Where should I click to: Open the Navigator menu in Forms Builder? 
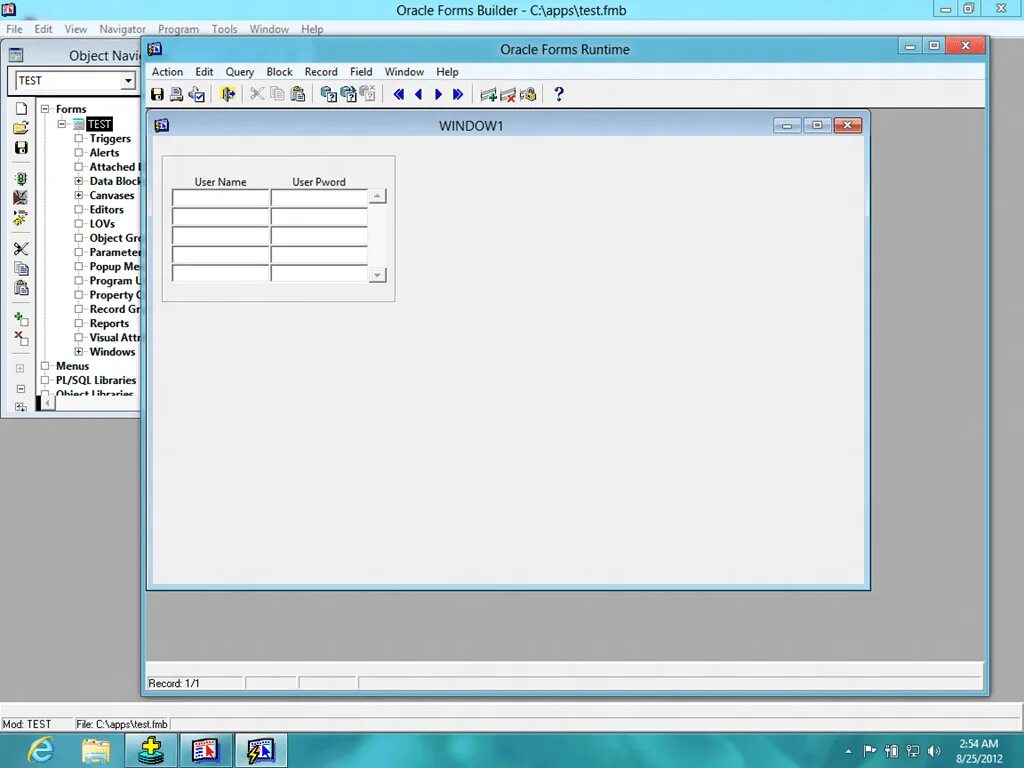[122, 29]
